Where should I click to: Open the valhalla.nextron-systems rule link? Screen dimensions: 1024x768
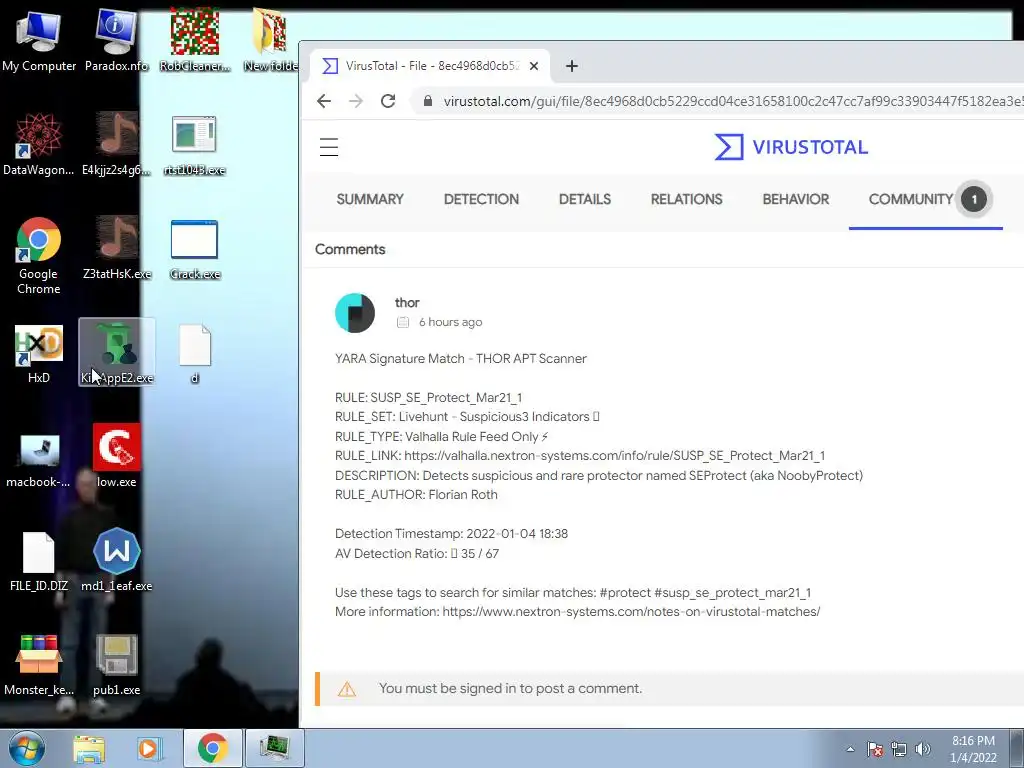point(615,456)
